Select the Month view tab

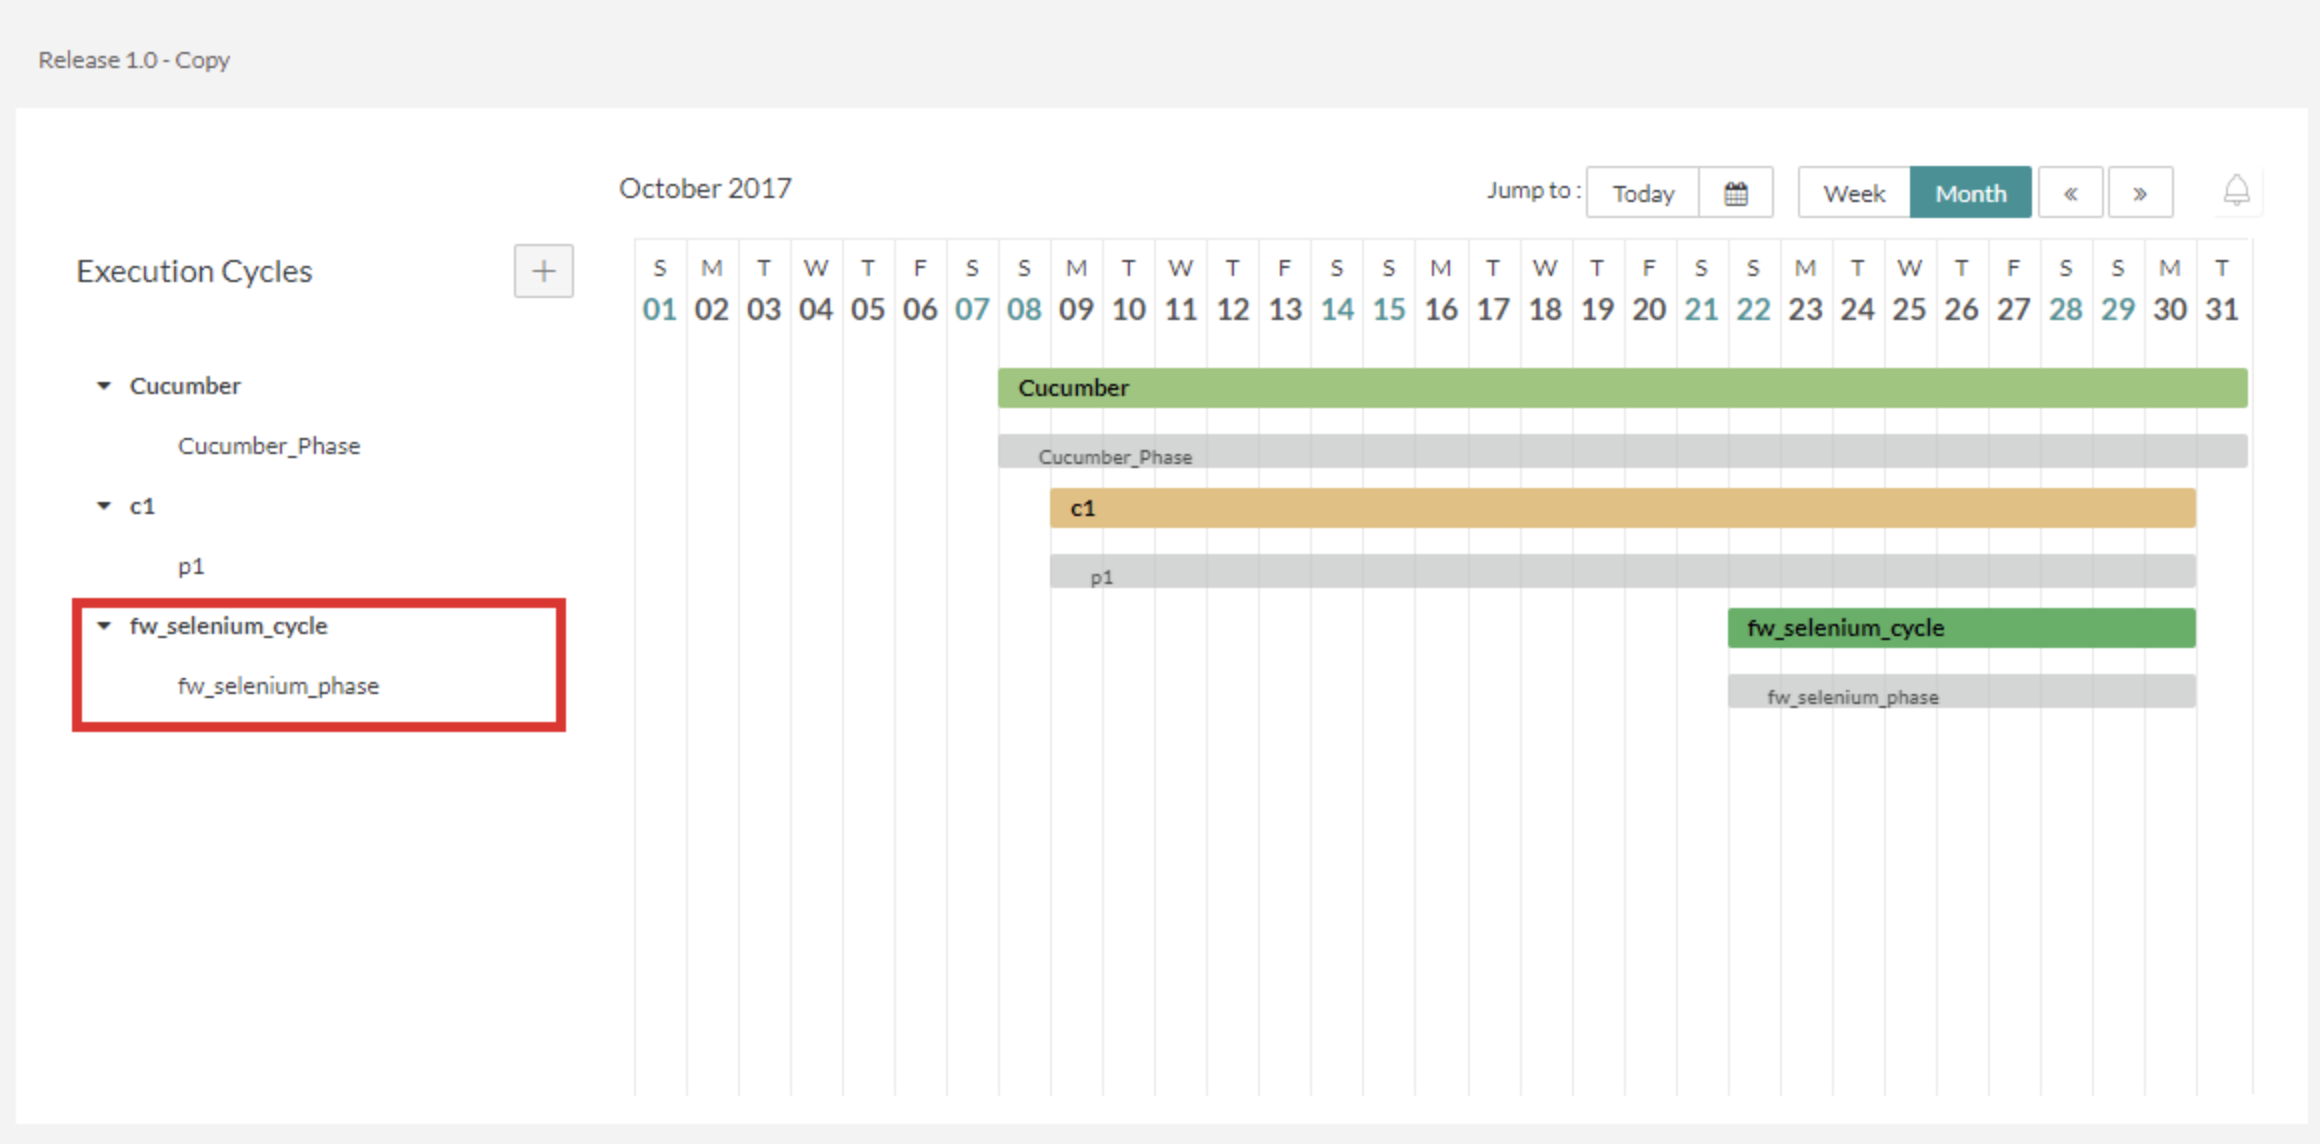click(1970, 193)
